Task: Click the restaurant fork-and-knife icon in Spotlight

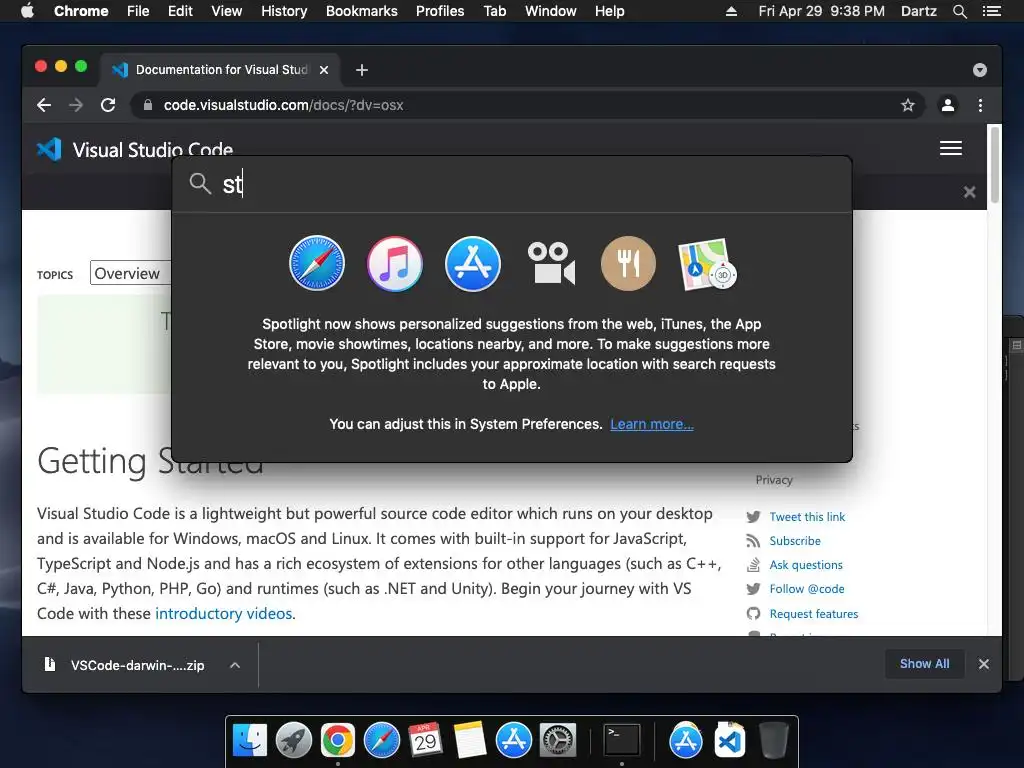Action: [628, 263]
